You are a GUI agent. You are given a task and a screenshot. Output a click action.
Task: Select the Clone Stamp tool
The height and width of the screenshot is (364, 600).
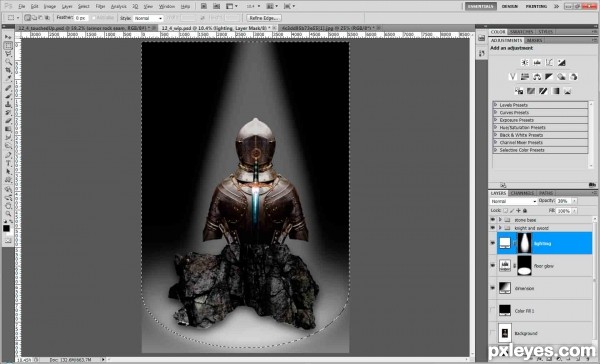pyautogui.click(x=8, y=104)
